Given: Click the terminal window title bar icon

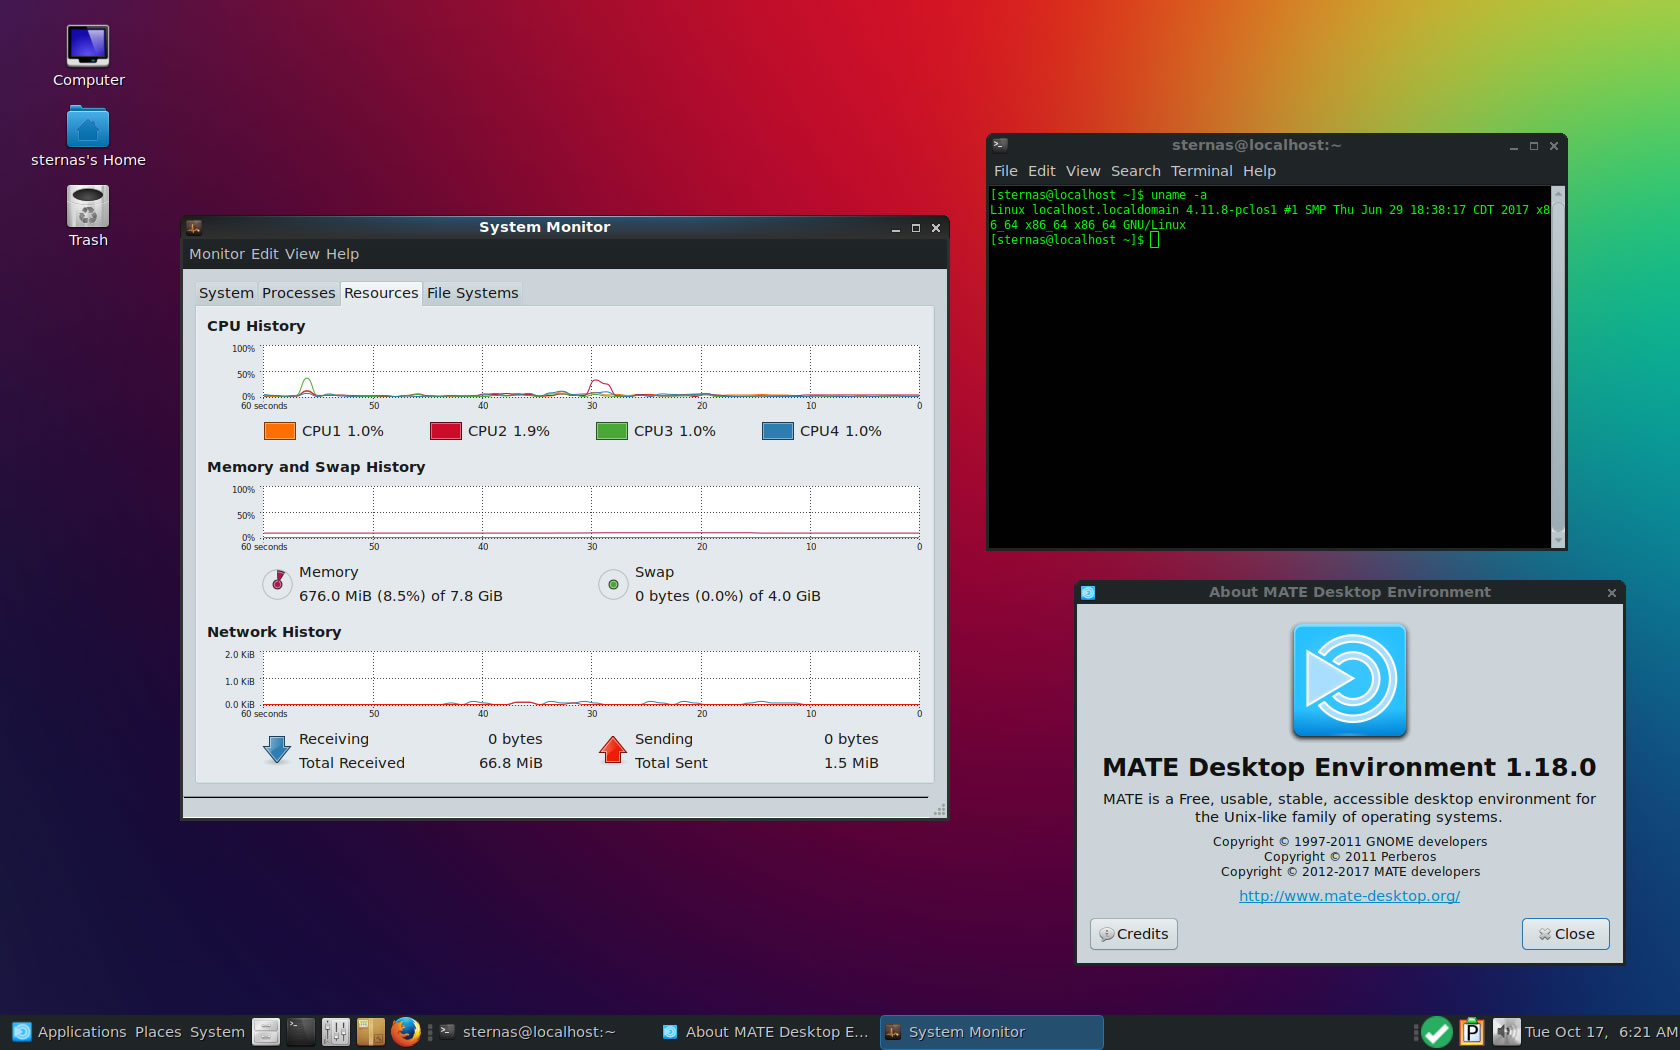Looking at the screenshot, I should pyautogui.click(x=1000, y=145).
